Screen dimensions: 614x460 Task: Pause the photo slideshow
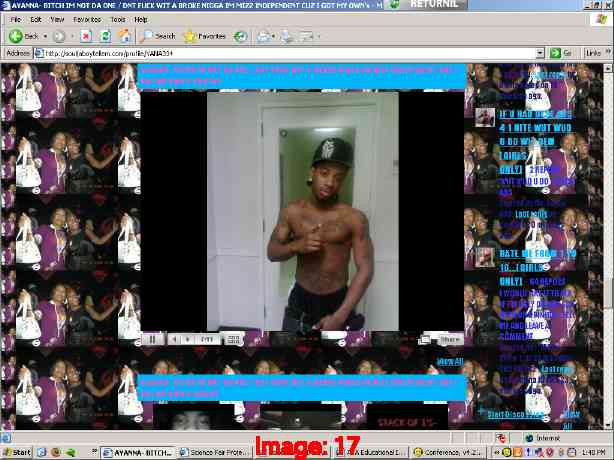(152, 339)
